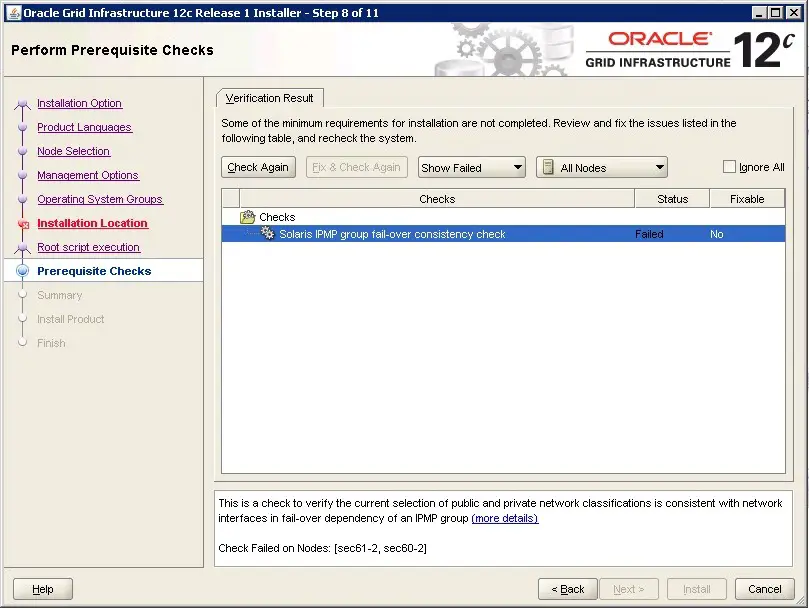Click the Fix & Check Again button
This screenshot has height=609, width=809.
pyautogui.click(x=357, y=167)
